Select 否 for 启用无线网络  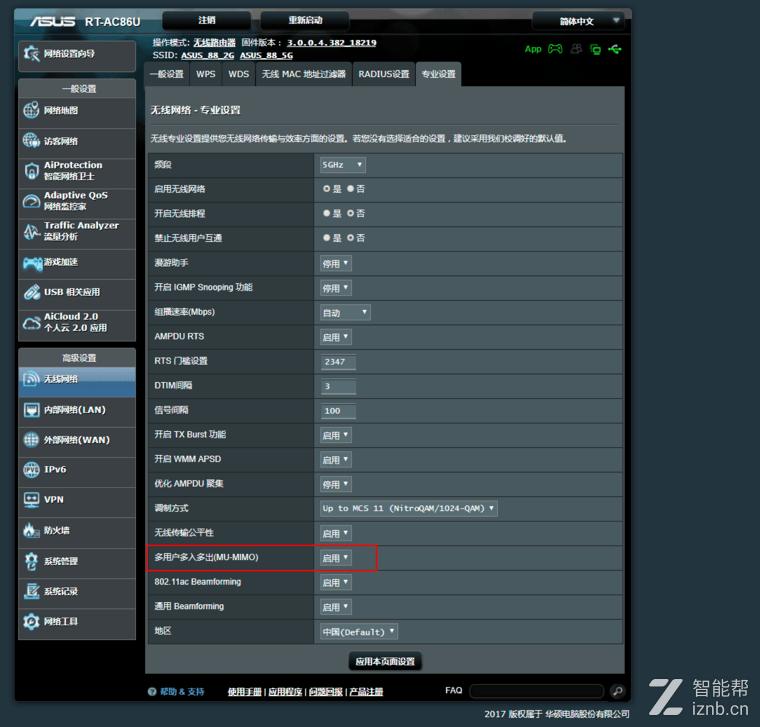[x=351, y=189]
